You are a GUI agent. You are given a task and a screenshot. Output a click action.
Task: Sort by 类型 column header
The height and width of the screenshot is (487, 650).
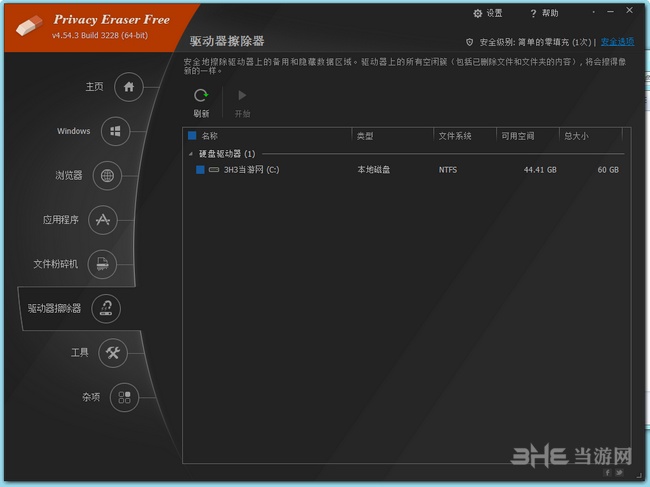tap(365, 136)
